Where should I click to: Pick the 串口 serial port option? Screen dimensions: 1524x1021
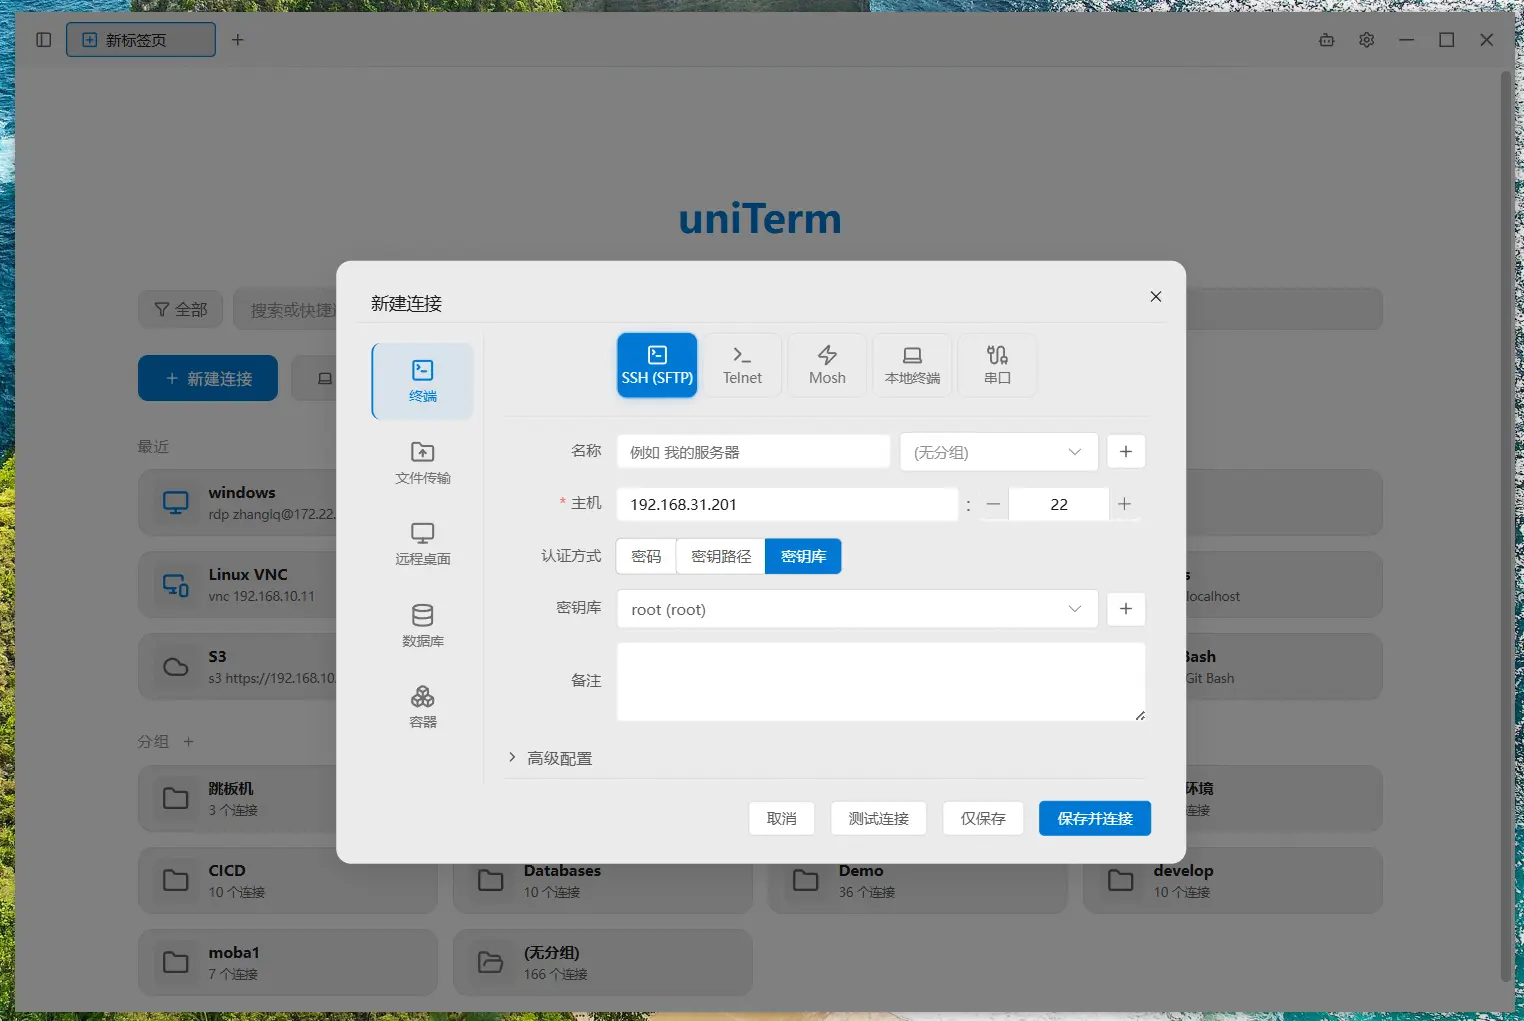click(997, 365)
